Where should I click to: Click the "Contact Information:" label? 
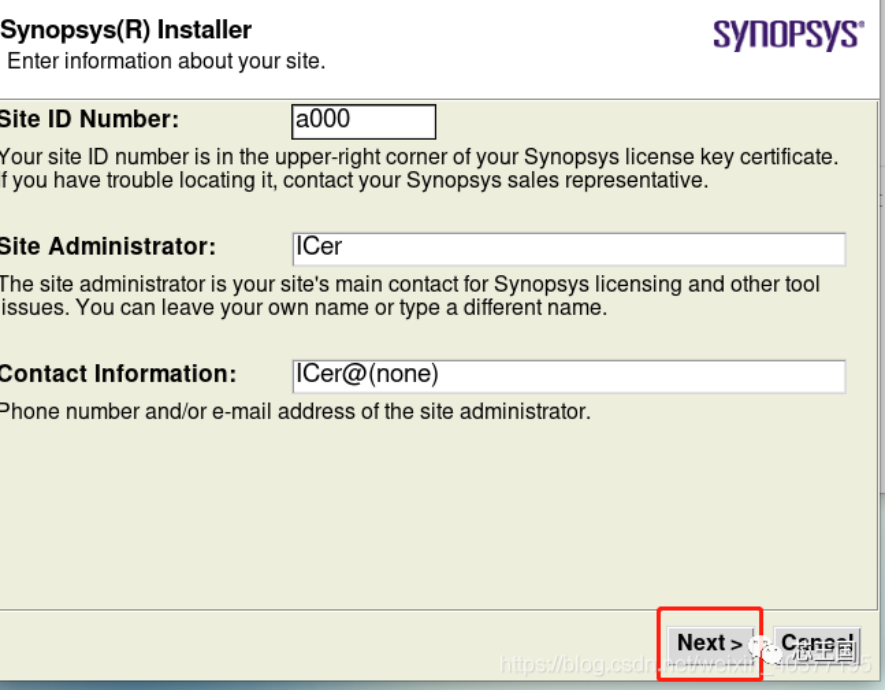pyautogui.click(x=118, y=374)
